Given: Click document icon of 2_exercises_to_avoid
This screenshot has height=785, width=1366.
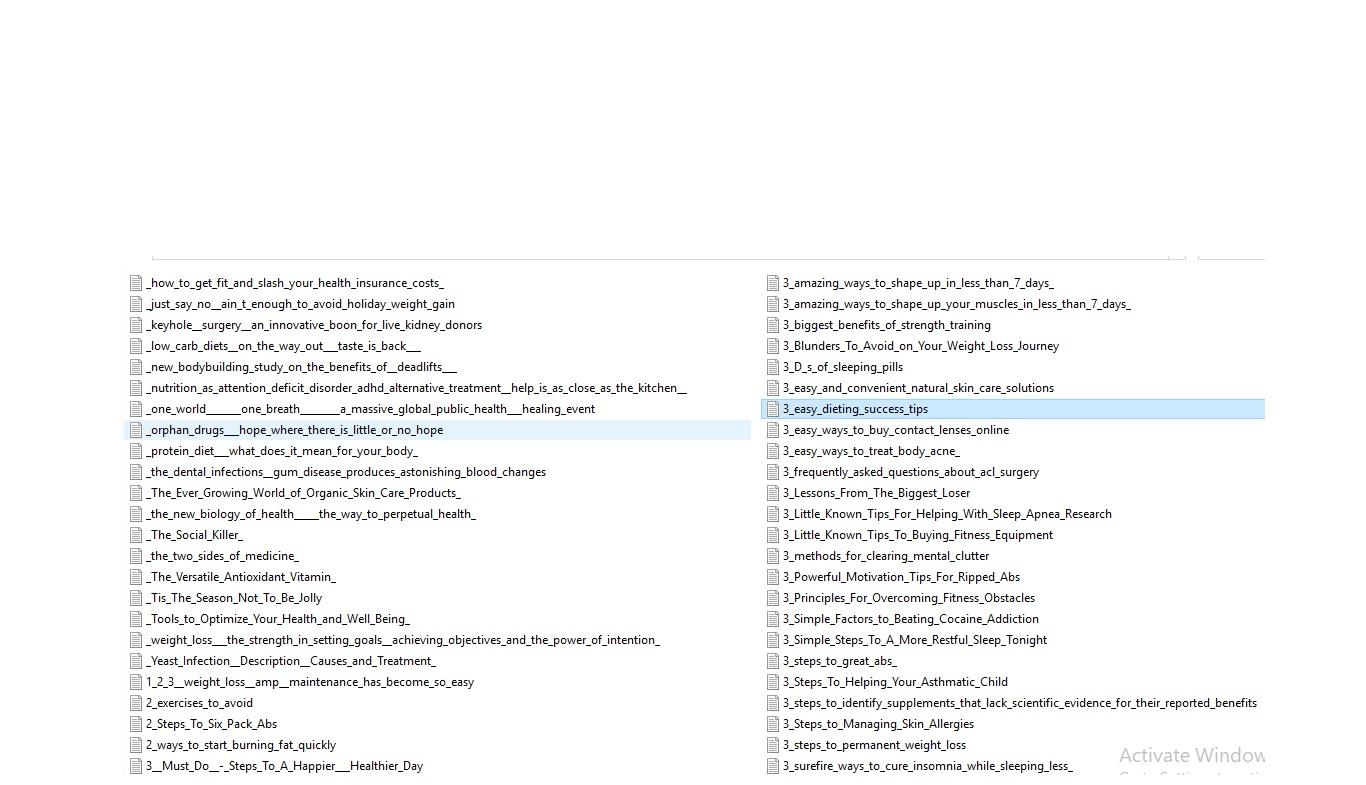Looking at the screenshot, I should pos(136,703).
